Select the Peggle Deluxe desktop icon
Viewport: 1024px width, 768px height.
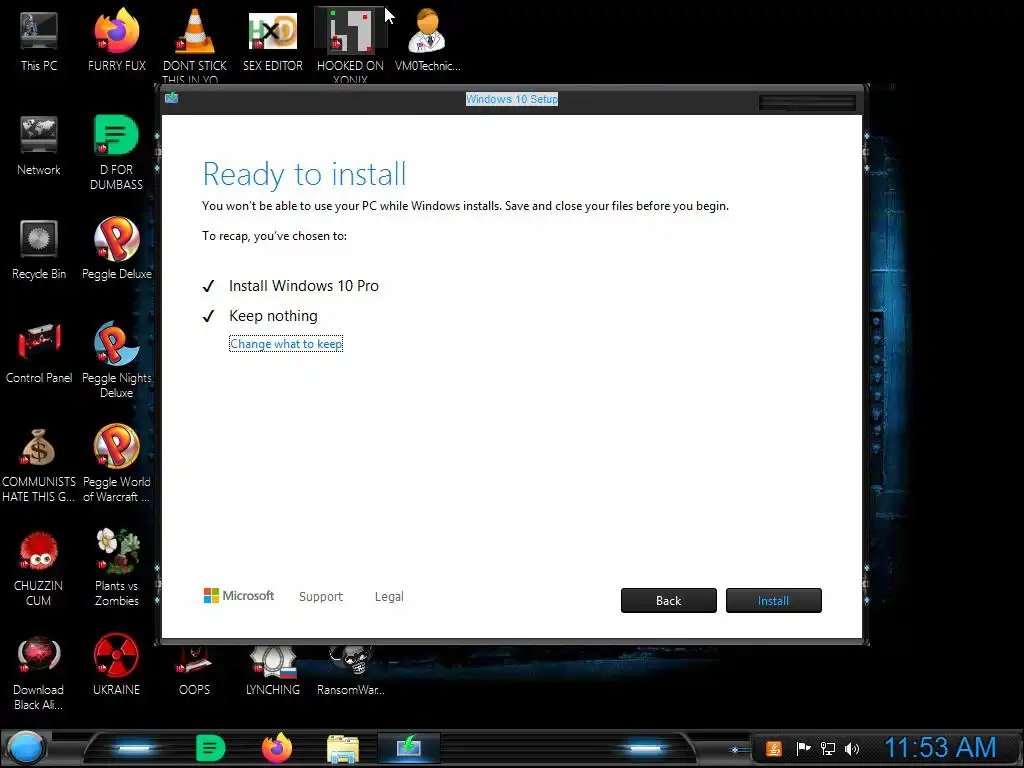pyautogui.click(x=116, y=249)
